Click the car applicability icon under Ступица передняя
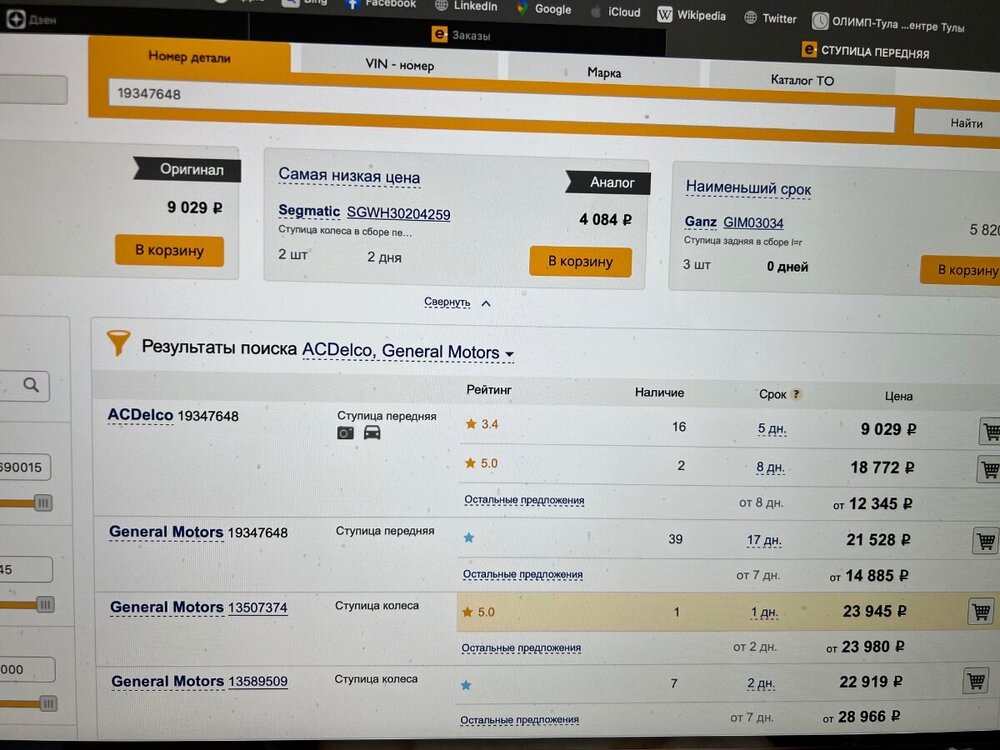This screenshot has height=750, width=1000. [x=372, y=433]
